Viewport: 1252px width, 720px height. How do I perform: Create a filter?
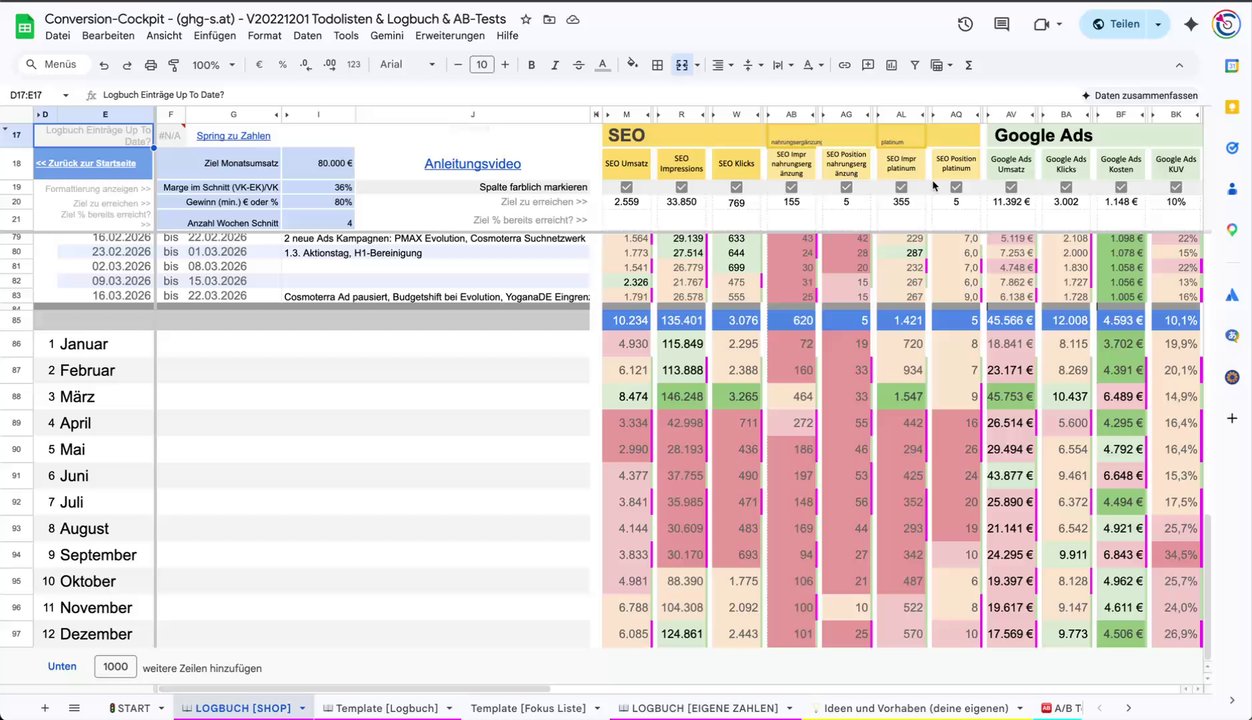tap(914, 65)
